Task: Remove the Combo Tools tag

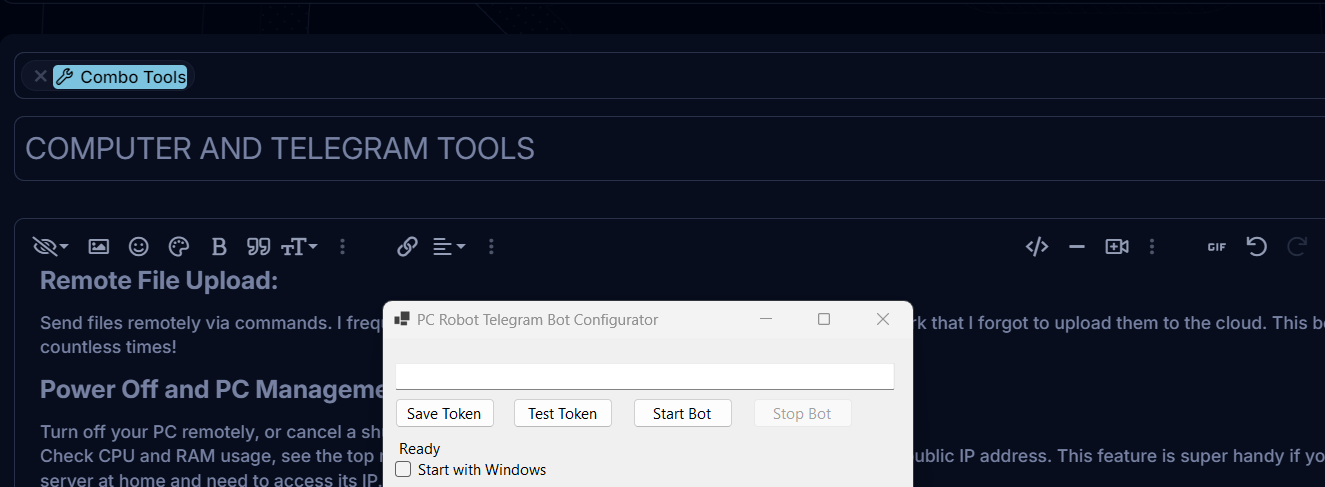Action: (x=40, y=76)
